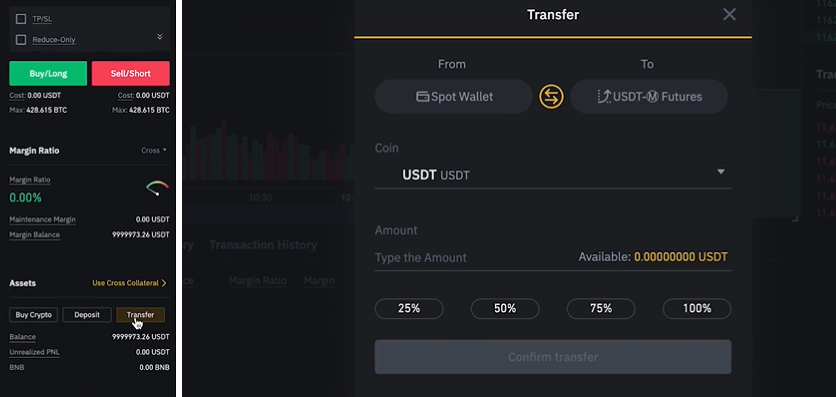Image resolution: width=836 pixels, height=397 pixels.
Task: Switch to Transaction History tab
Action: coord(263,245)
